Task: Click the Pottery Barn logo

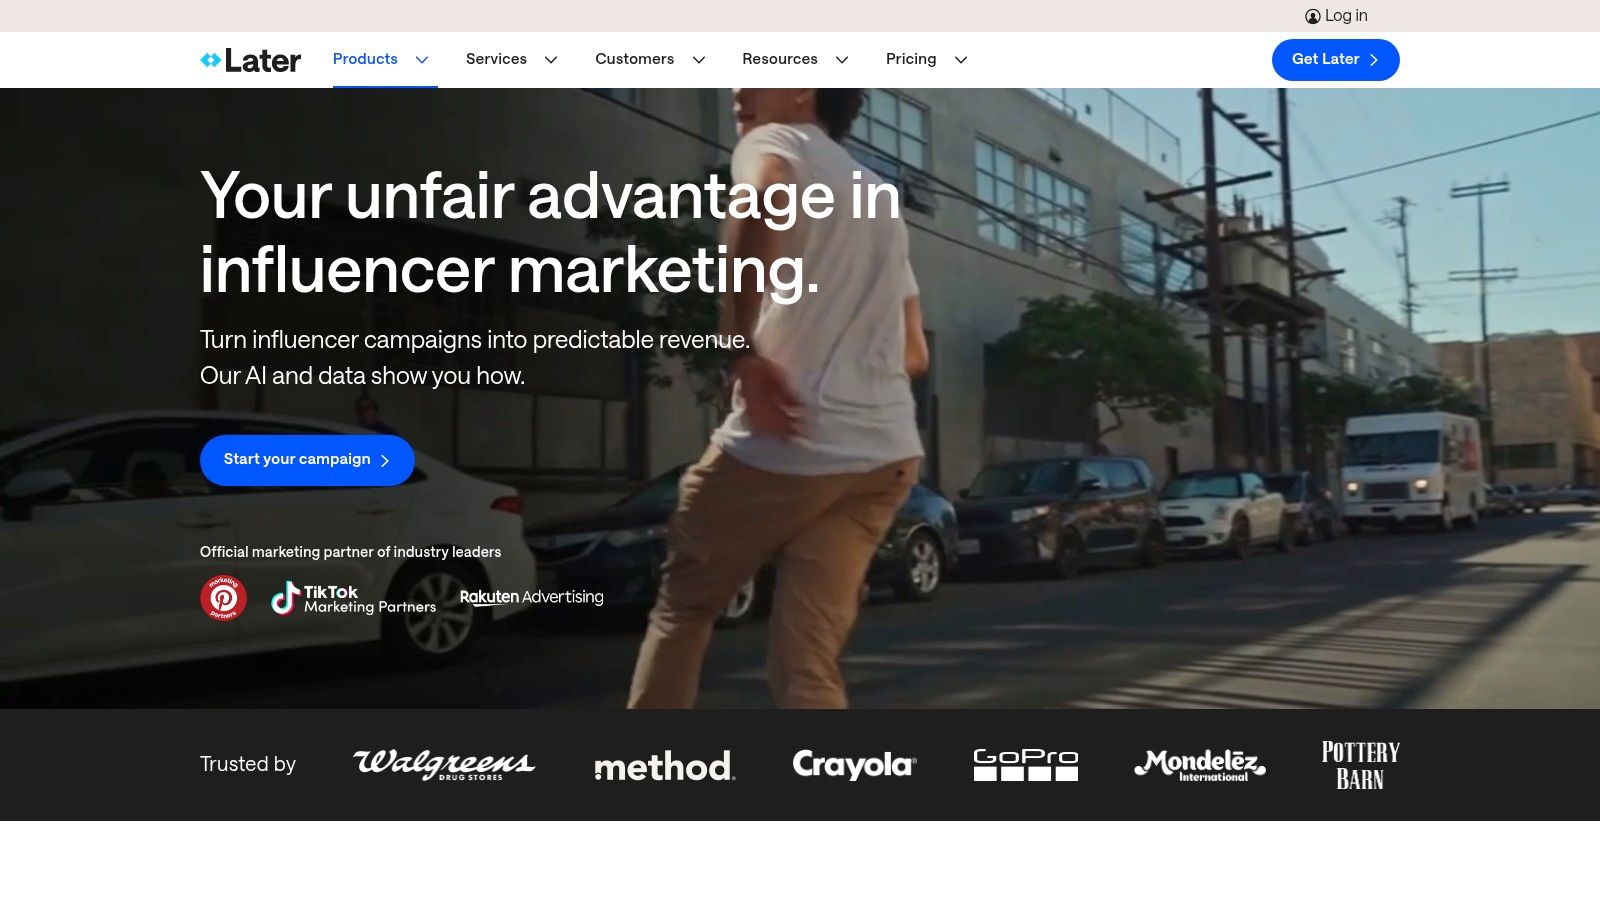Action: coord(1360,764)
